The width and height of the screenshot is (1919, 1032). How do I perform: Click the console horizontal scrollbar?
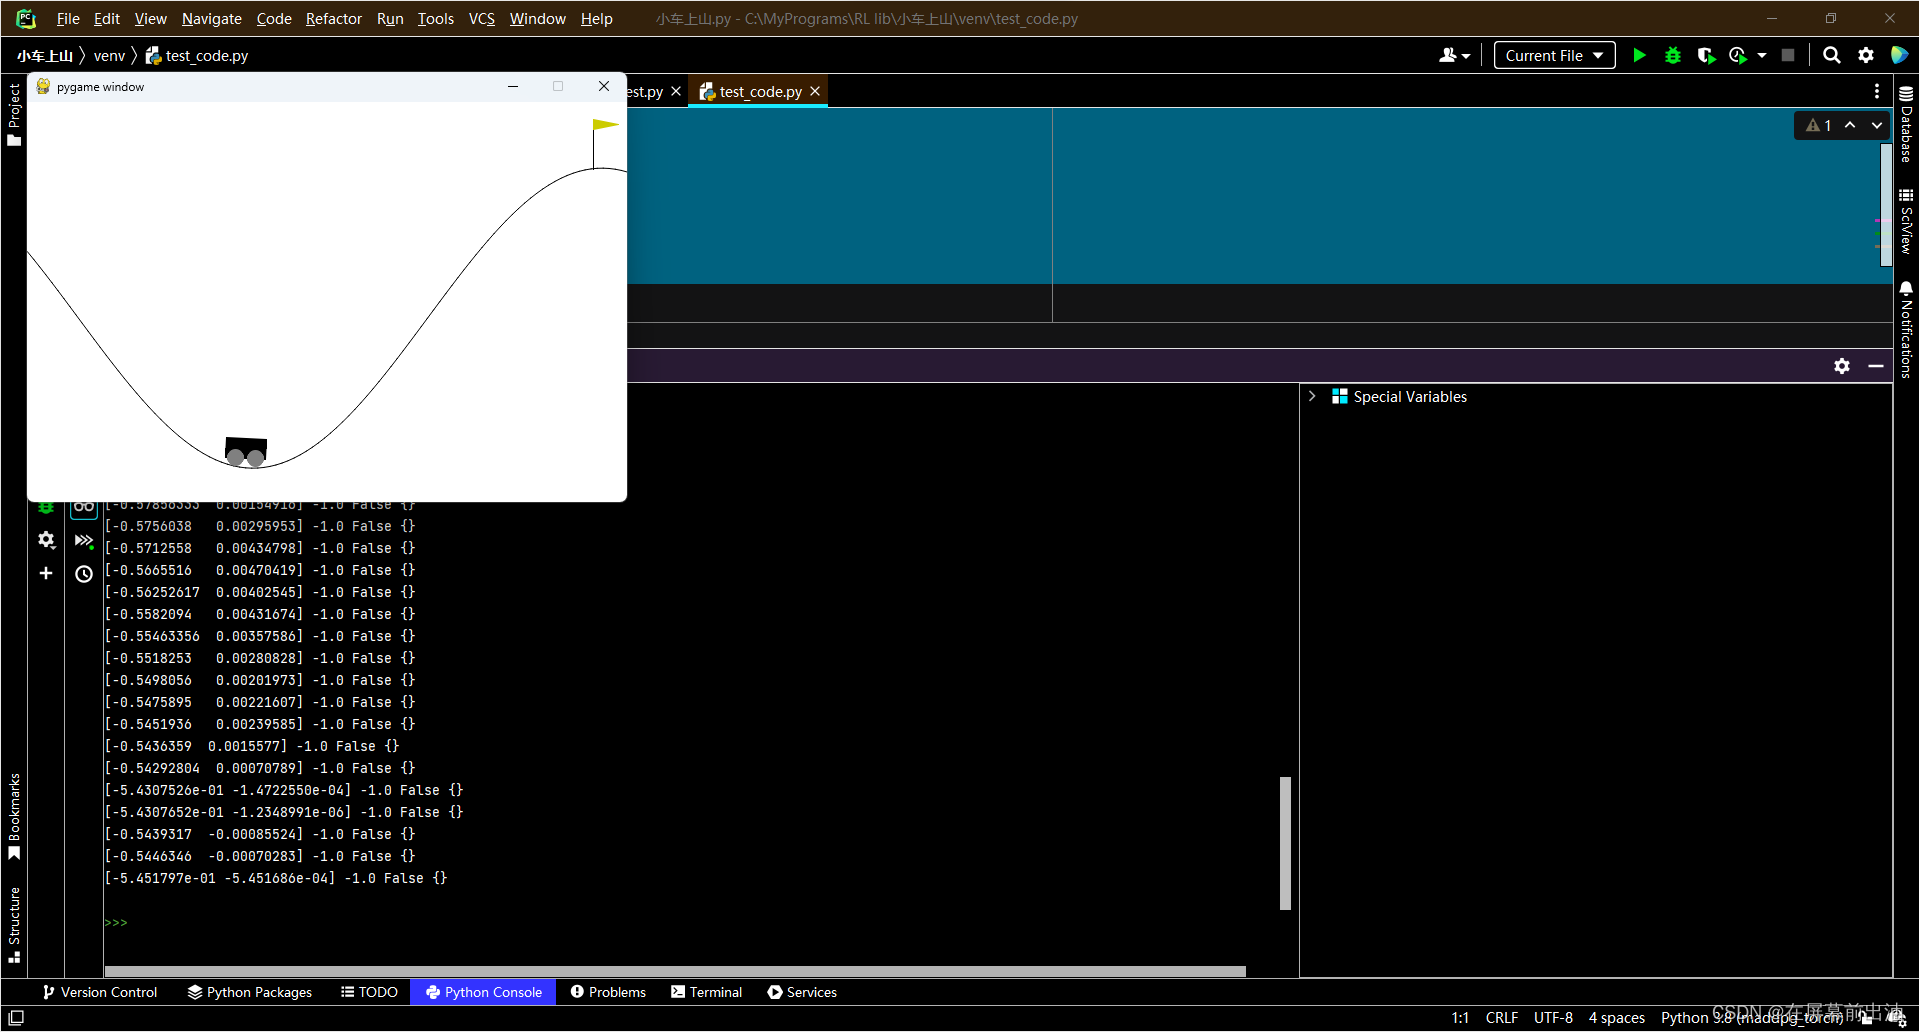[675, 971]
